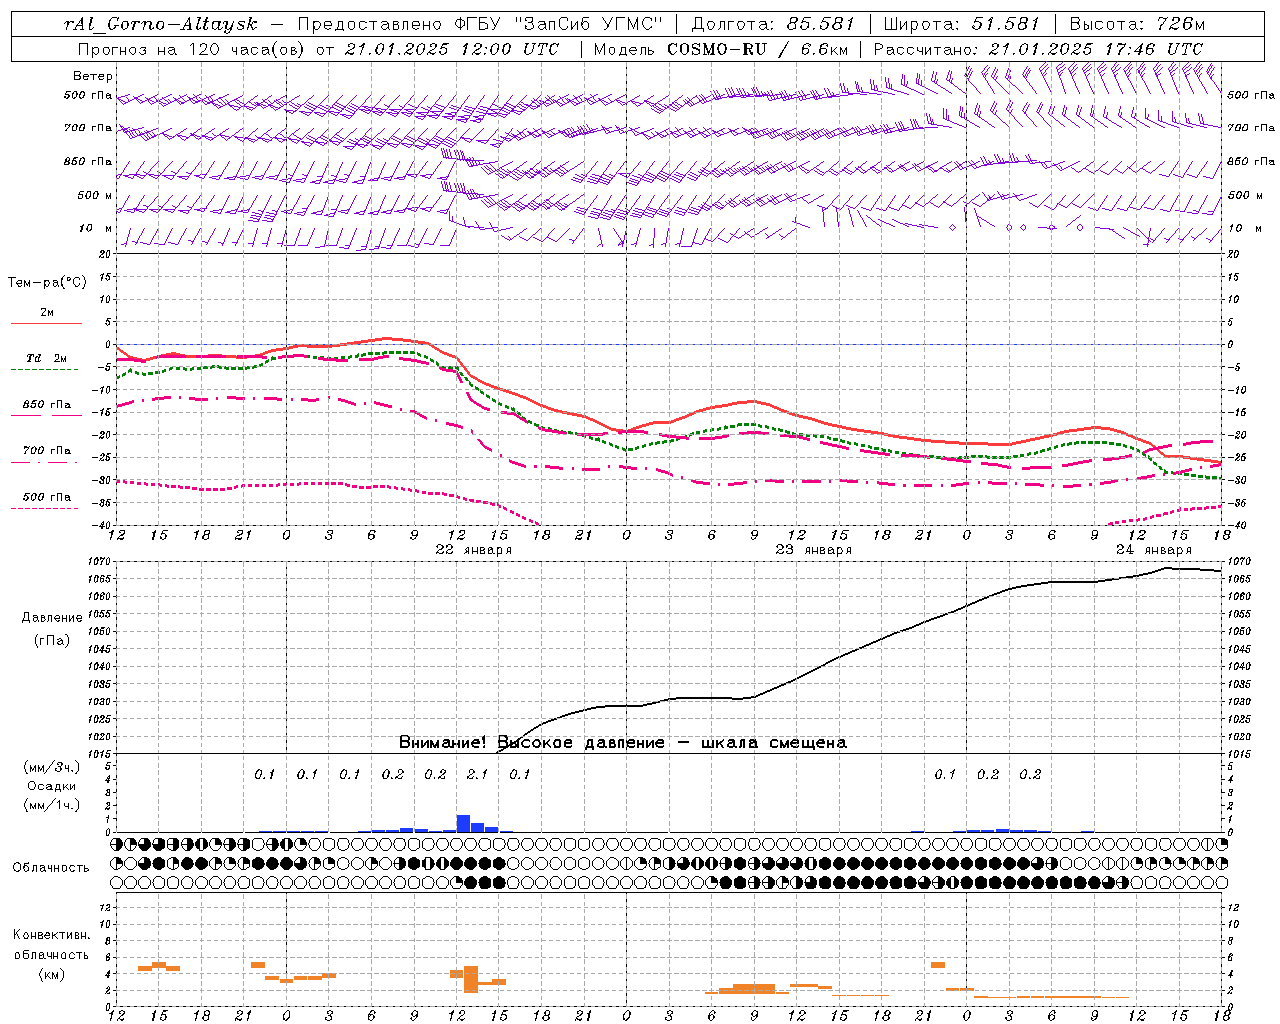Click the Облачность cloud cover label
The height and width of the screenshot is (1024, 1280).
tap(51, 868)
